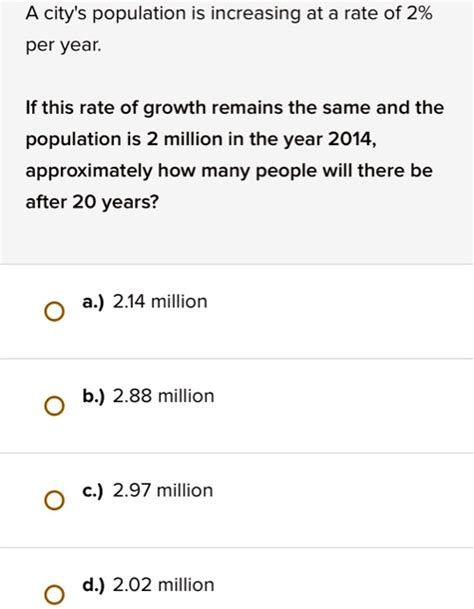Viewport: 474px width, 609px height.
Task: Click the "approximately how many people" line
Action: (229, 171)
